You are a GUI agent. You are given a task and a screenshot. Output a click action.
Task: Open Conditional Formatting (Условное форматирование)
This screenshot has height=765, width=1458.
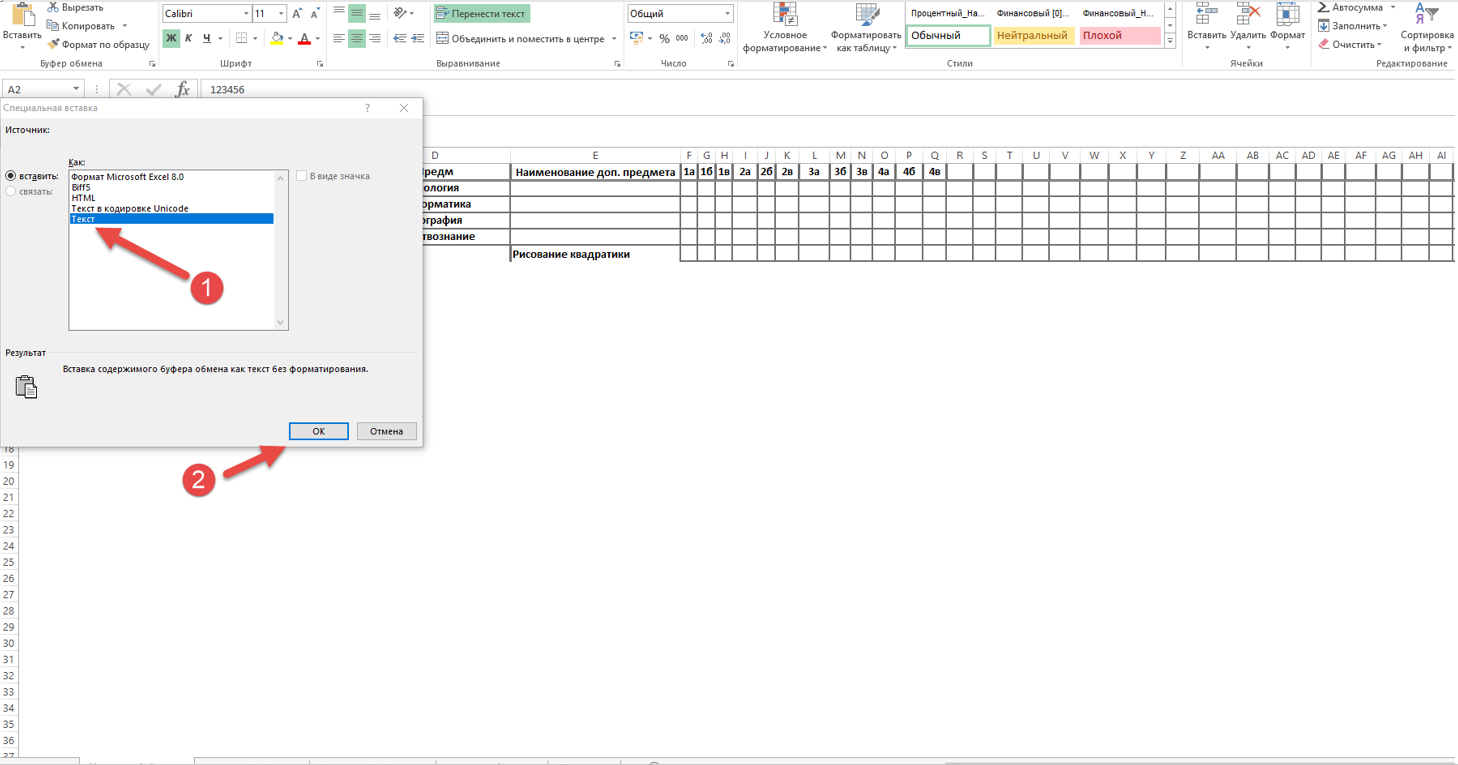coord(785,28)
